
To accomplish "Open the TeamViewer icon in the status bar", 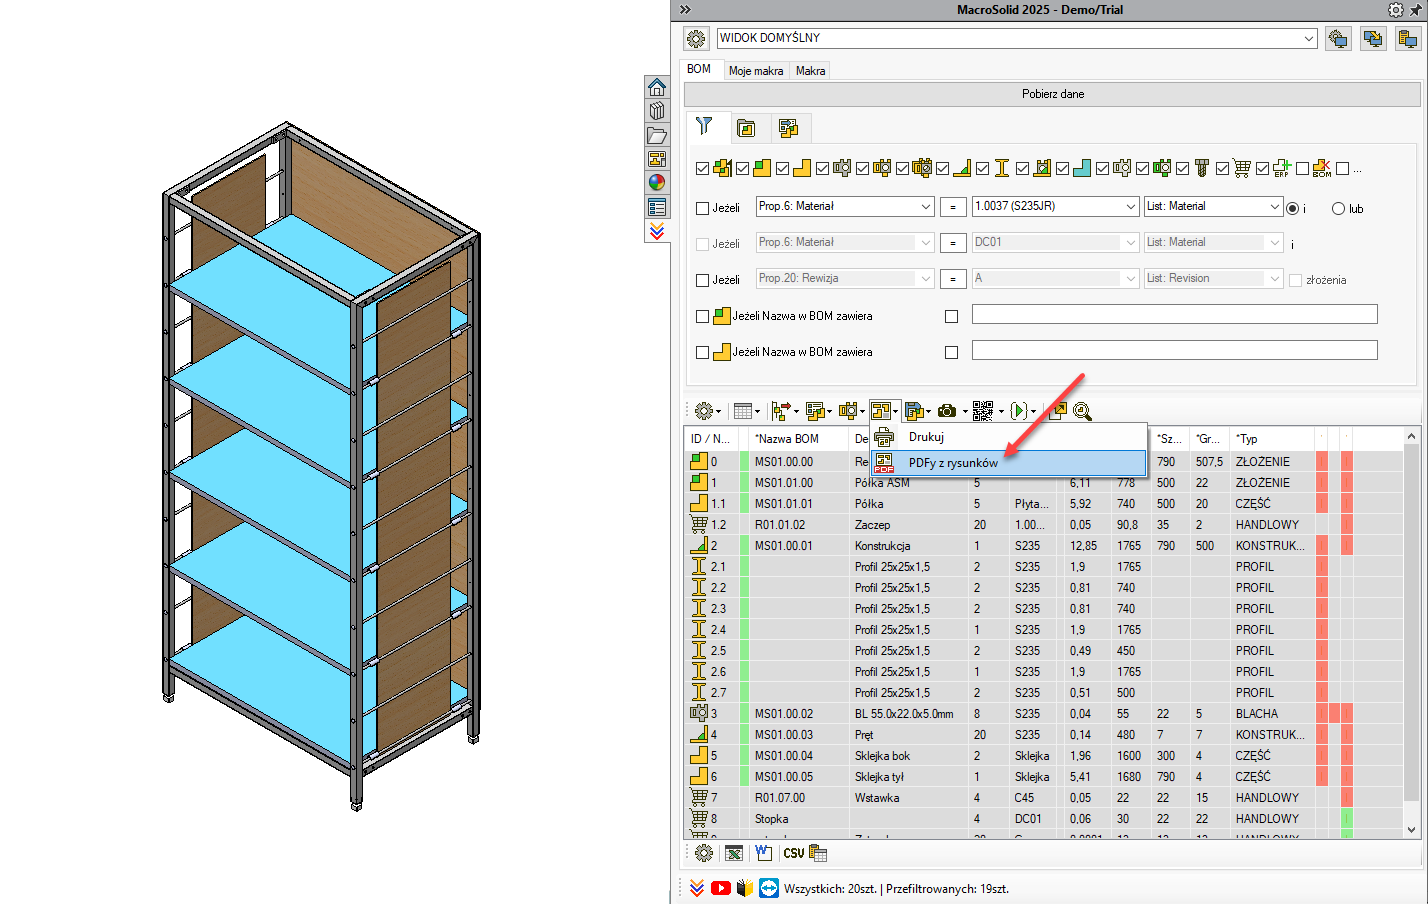I will [769, 888].
